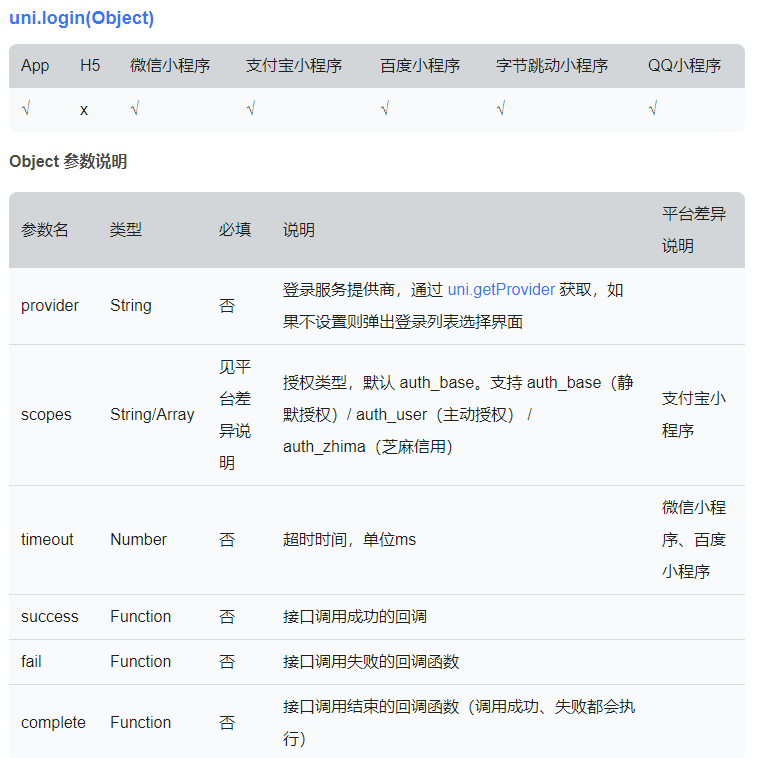Click the checkmark under the QQ小程序 column
This screenshot has width=758, height=758.
(653, 109)
